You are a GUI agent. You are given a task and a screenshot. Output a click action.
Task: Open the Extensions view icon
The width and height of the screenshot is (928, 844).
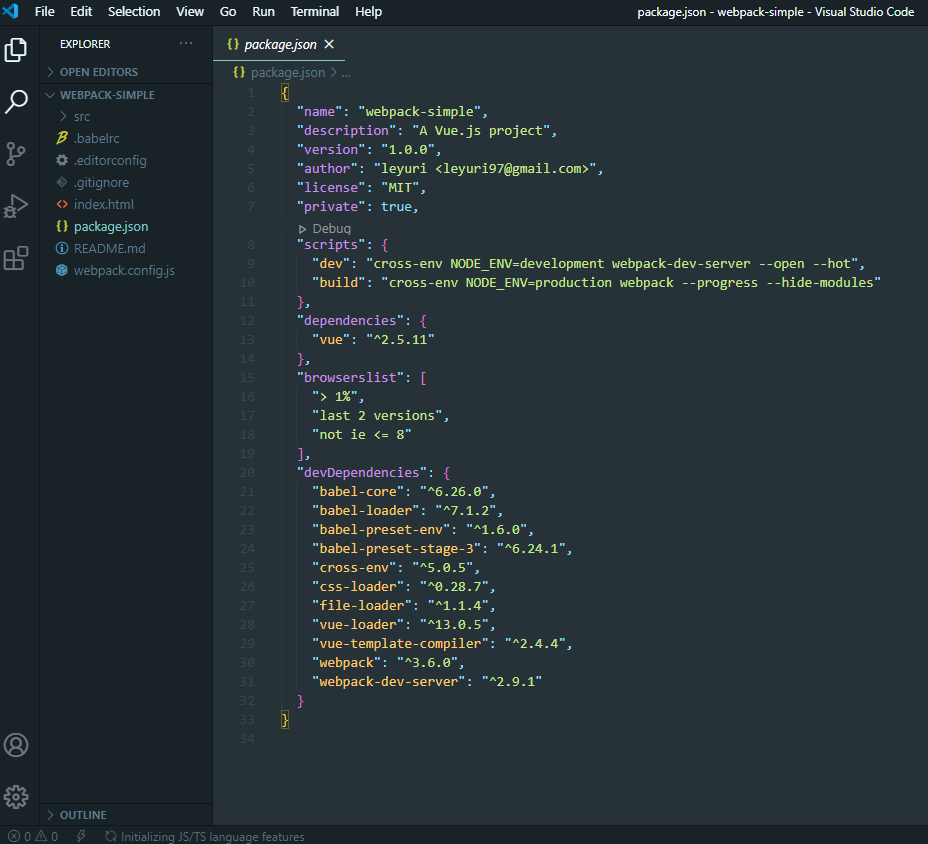[x=16, y=258]
